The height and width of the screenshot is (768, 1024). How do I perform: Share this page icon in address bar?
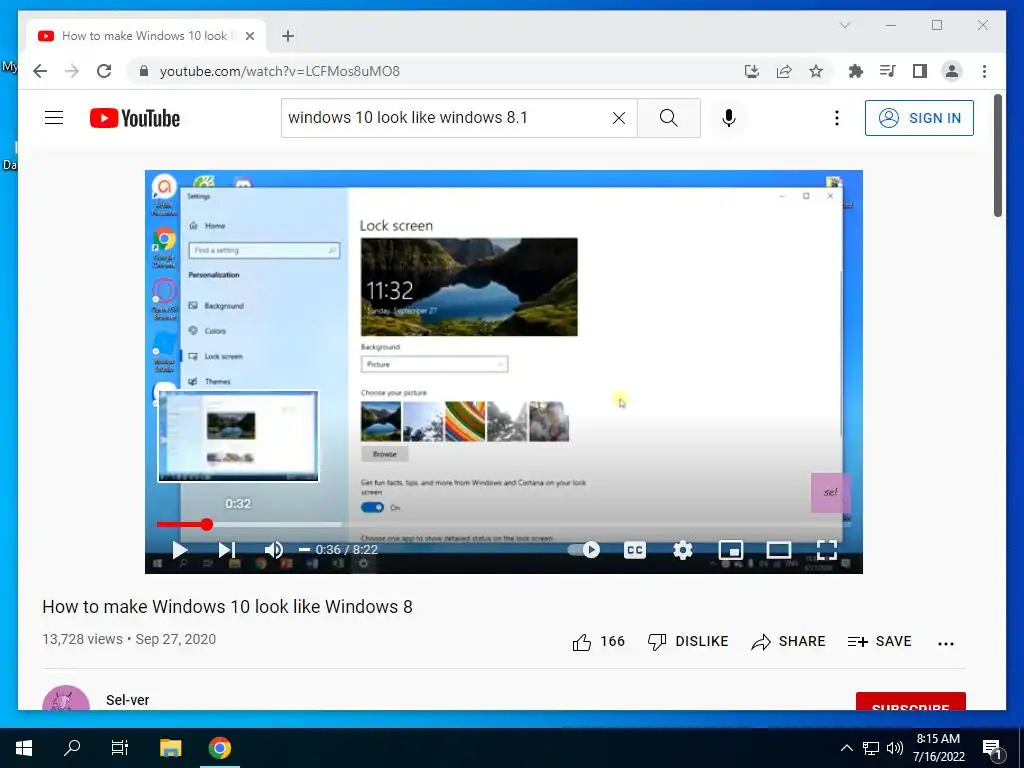(x=784, y=71)
